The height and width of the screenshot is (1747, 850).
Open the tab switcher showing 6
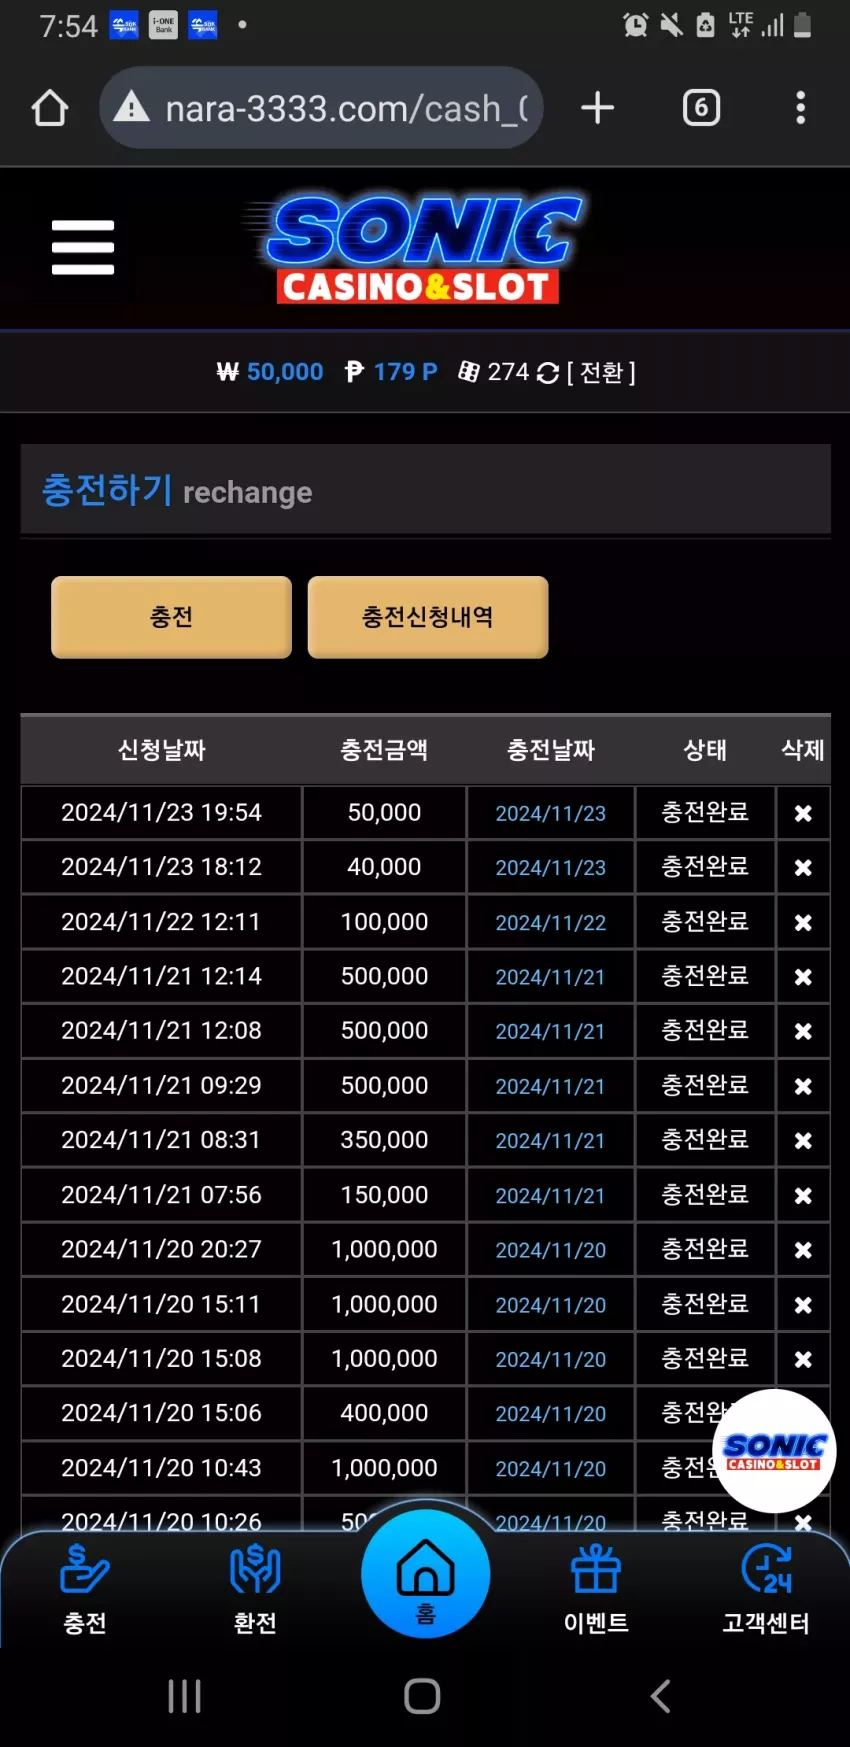pos(701,108)
